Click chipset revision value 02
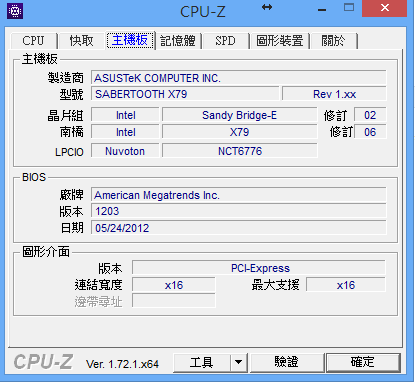Viewport: 415px width, 382px height. 370,115
